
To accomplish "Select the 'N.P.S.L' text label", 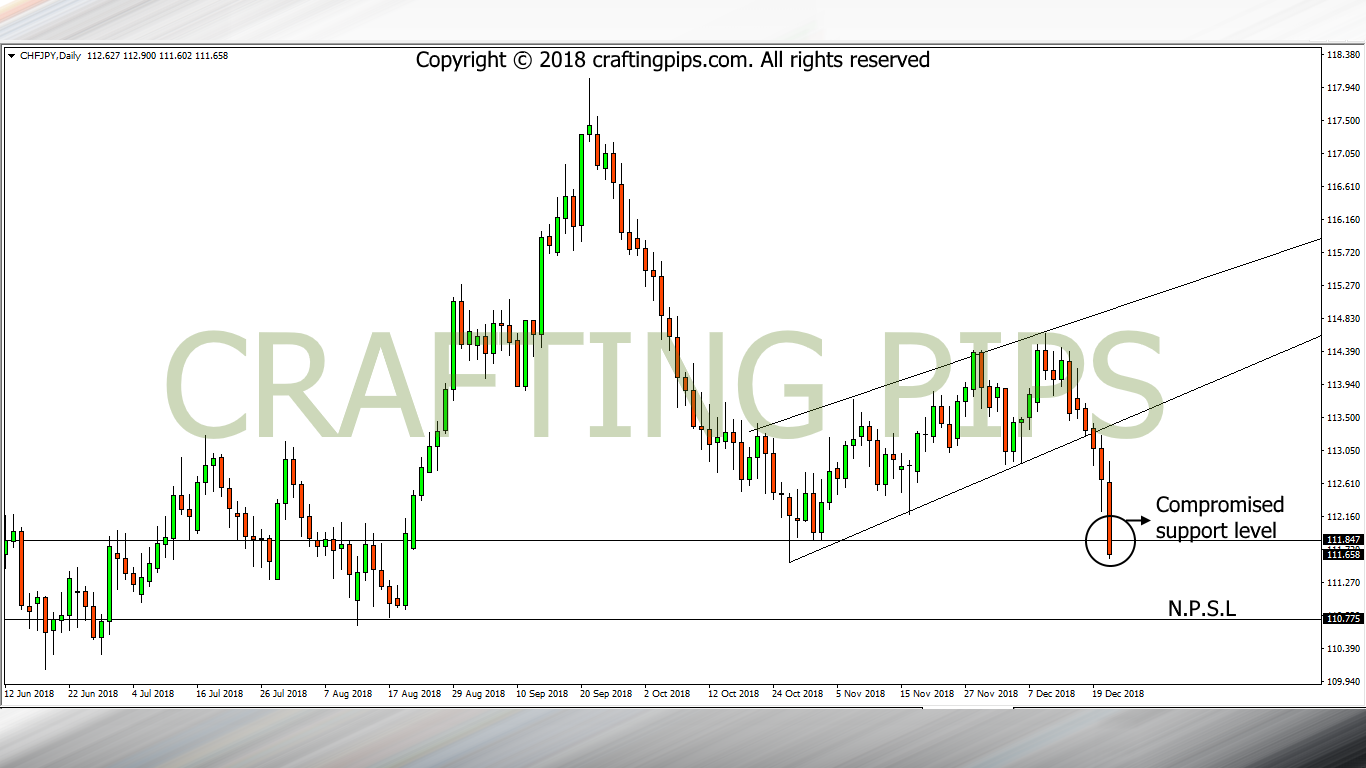I will click(x=1202, y=608).
